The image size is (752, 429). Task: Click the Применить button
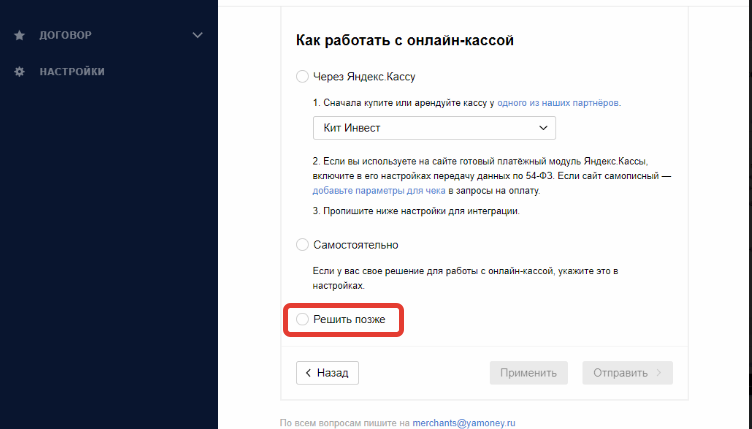click(529, 373)
